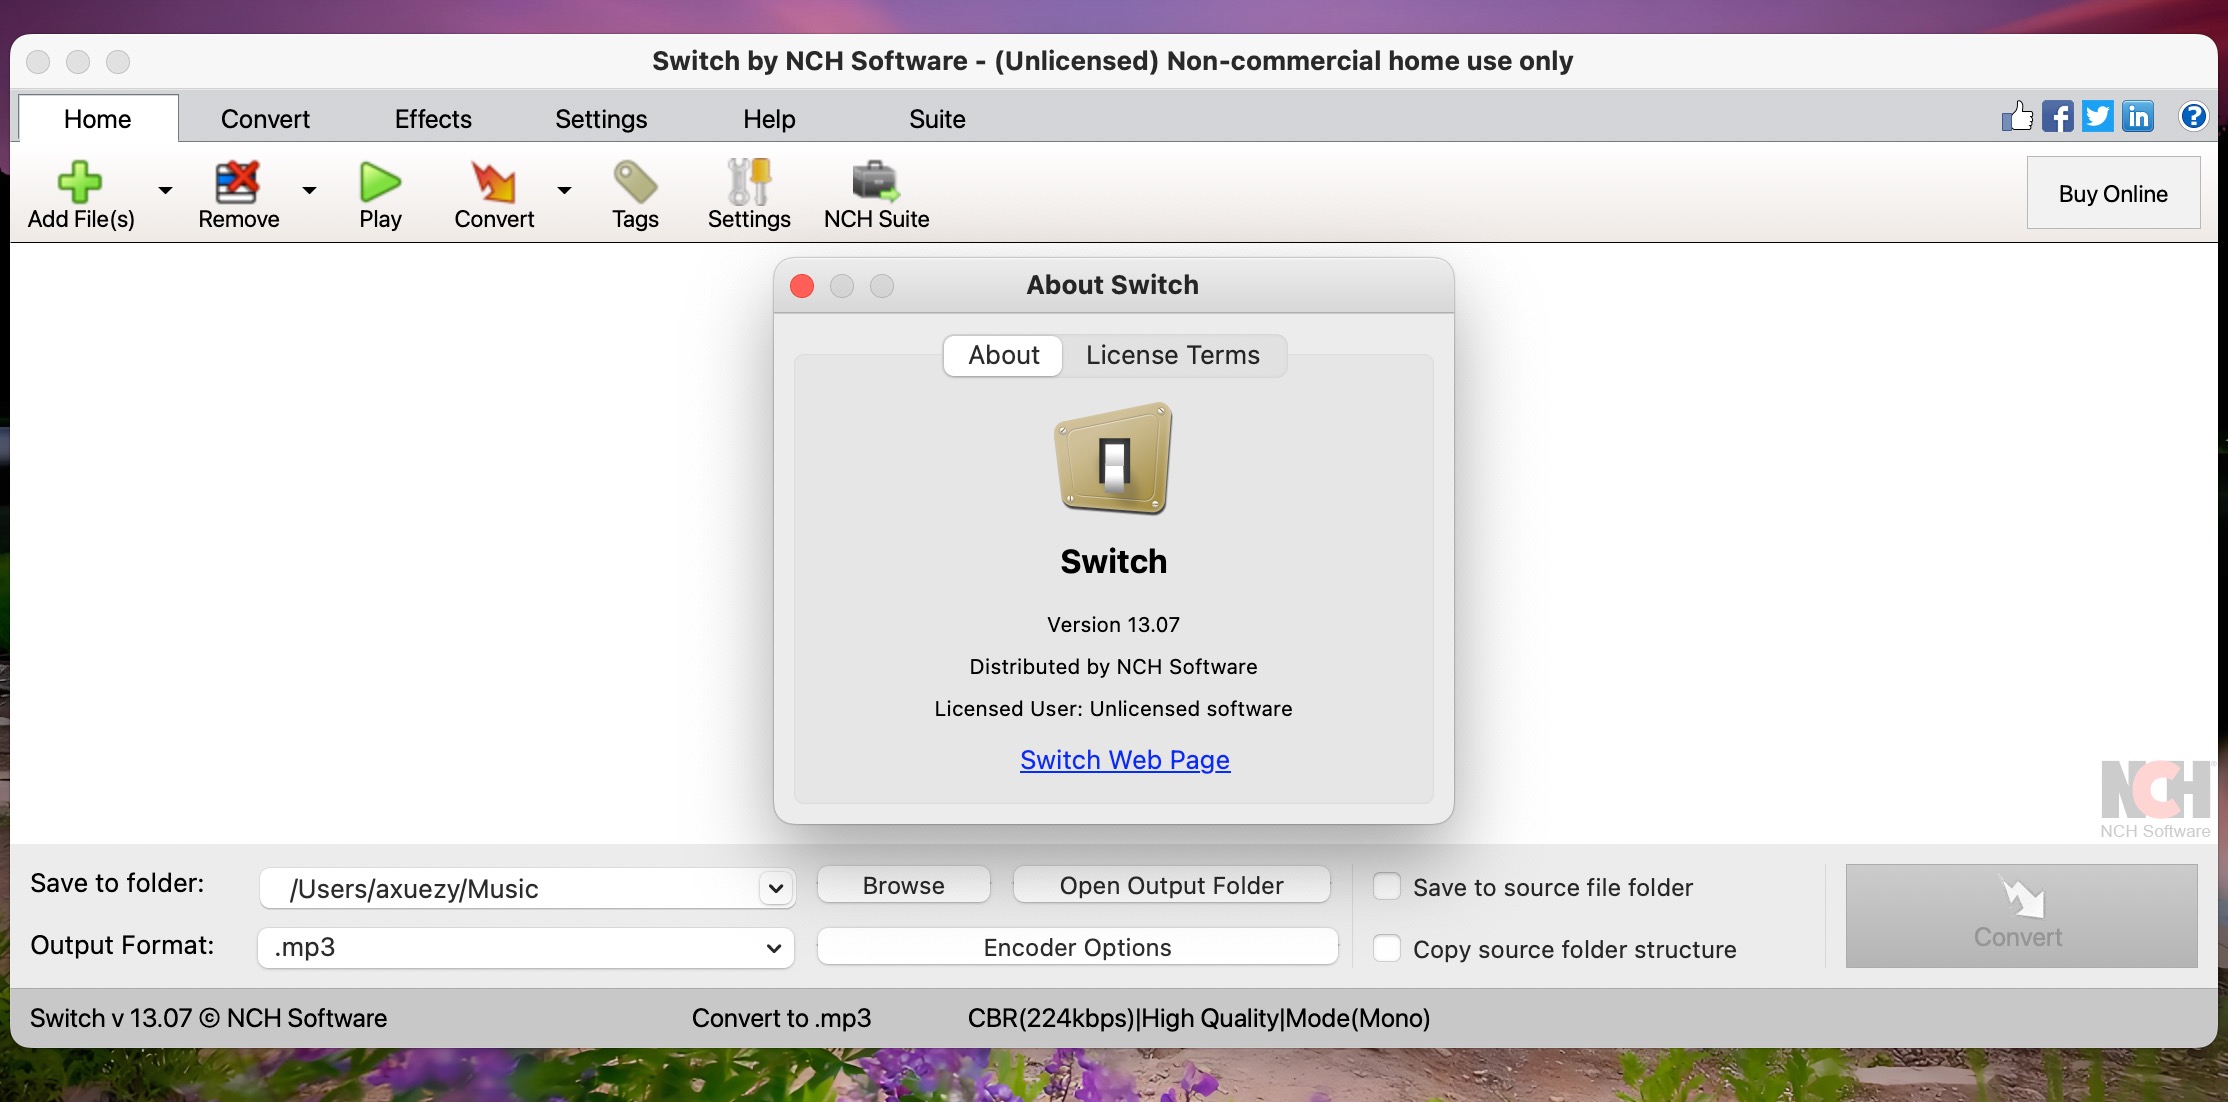Switch to the Home tab
This screenshot has height=1102, width=2228.
pos(98,119)
